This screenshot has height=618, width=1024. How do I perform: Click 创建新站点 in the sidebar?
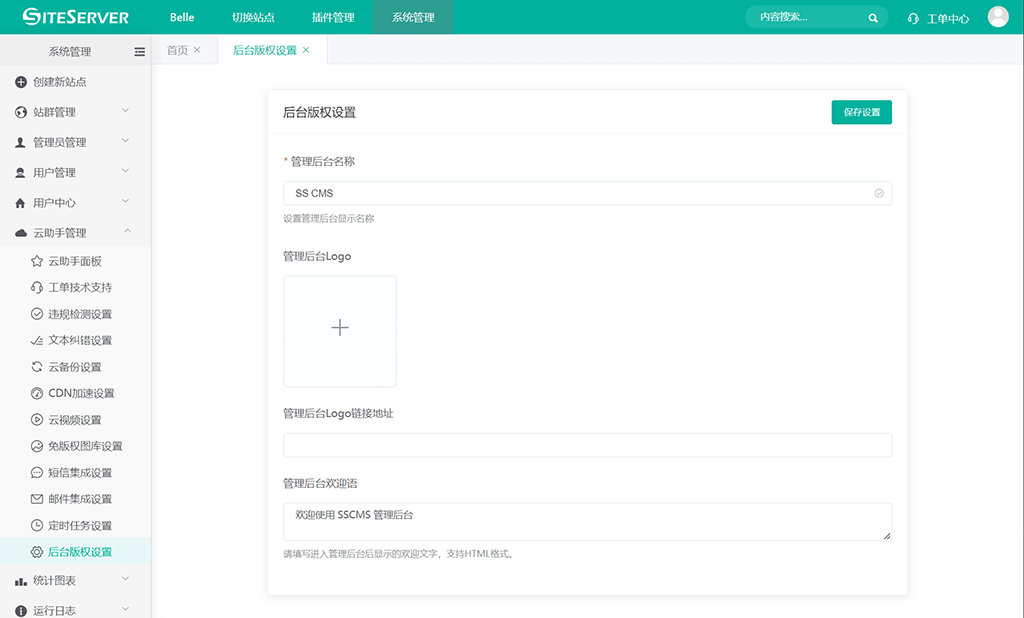click(59, 82)
